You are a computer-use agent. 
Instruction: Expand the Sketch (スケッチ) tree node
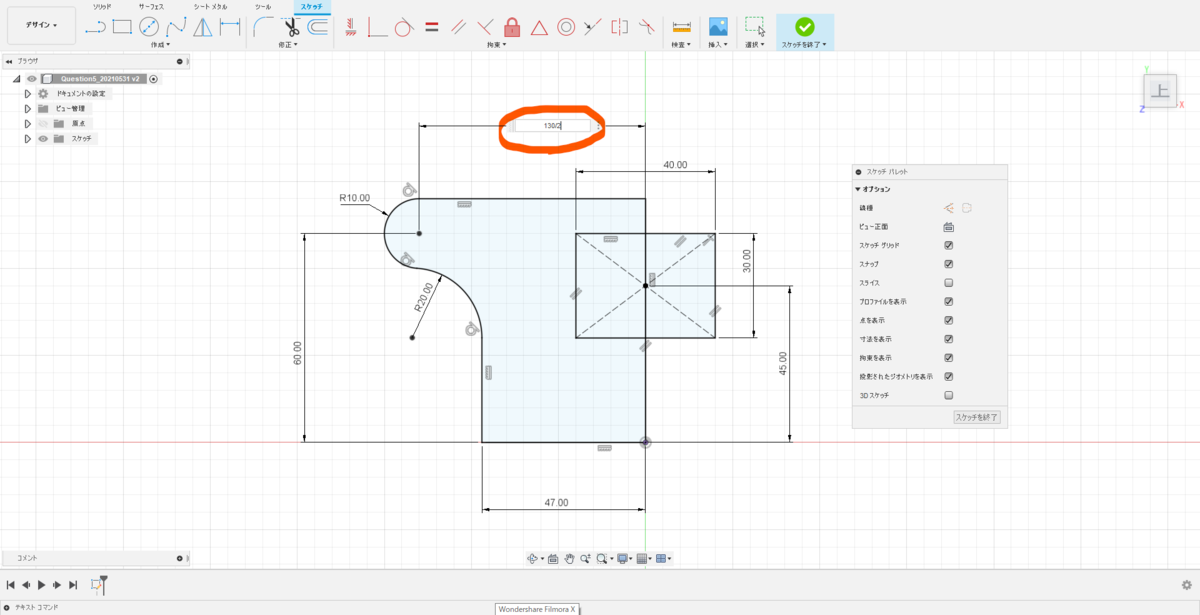[x=28, y=139]
